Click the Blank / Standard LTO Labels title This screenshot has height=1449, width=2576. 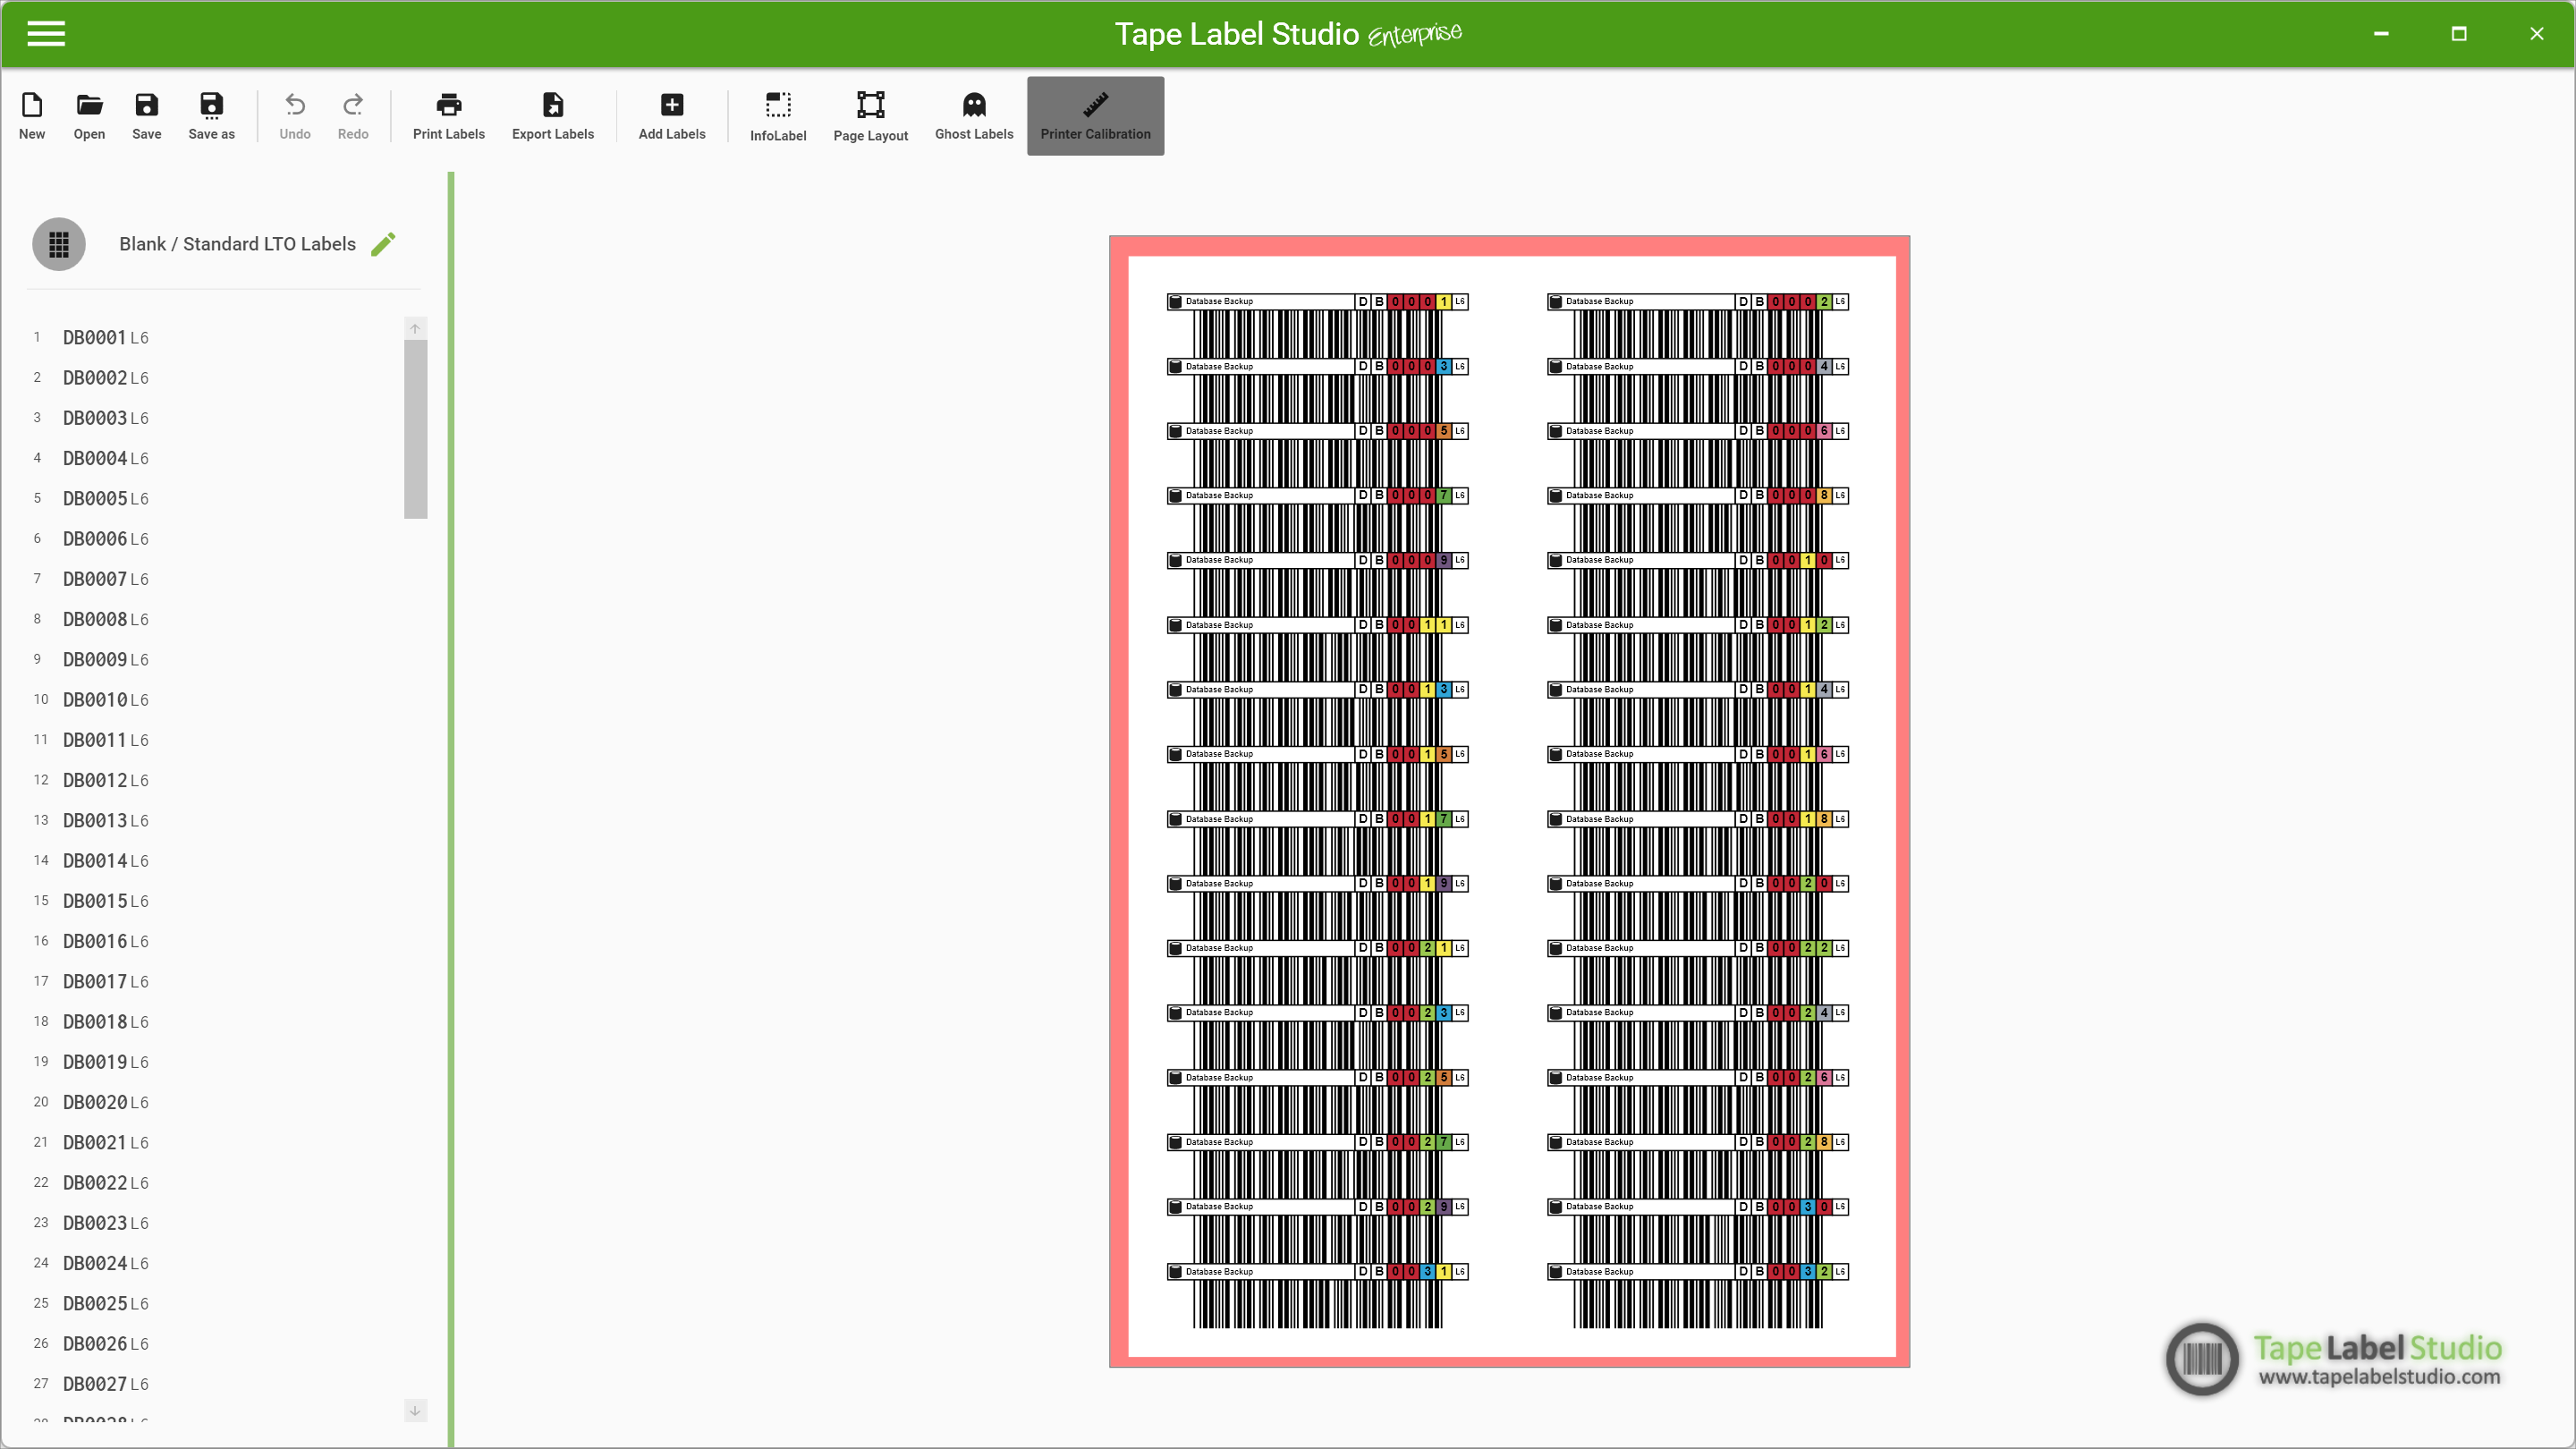(237, 244)
